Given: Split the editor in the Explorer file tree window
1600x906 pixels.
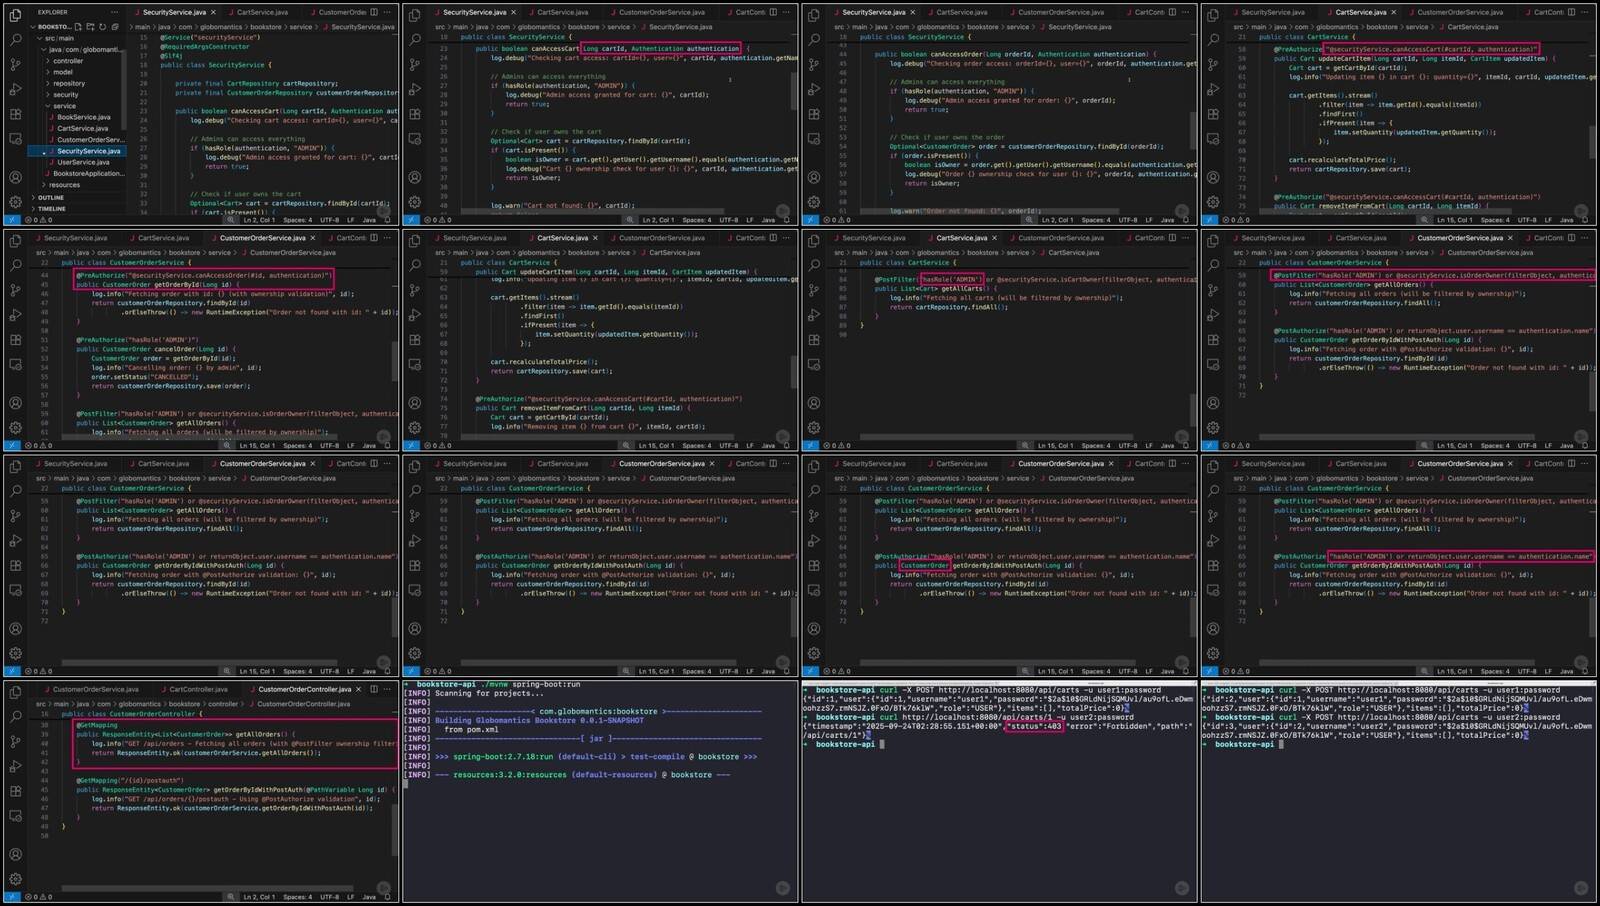Looking at the screenshot, I should coord(374,12).
